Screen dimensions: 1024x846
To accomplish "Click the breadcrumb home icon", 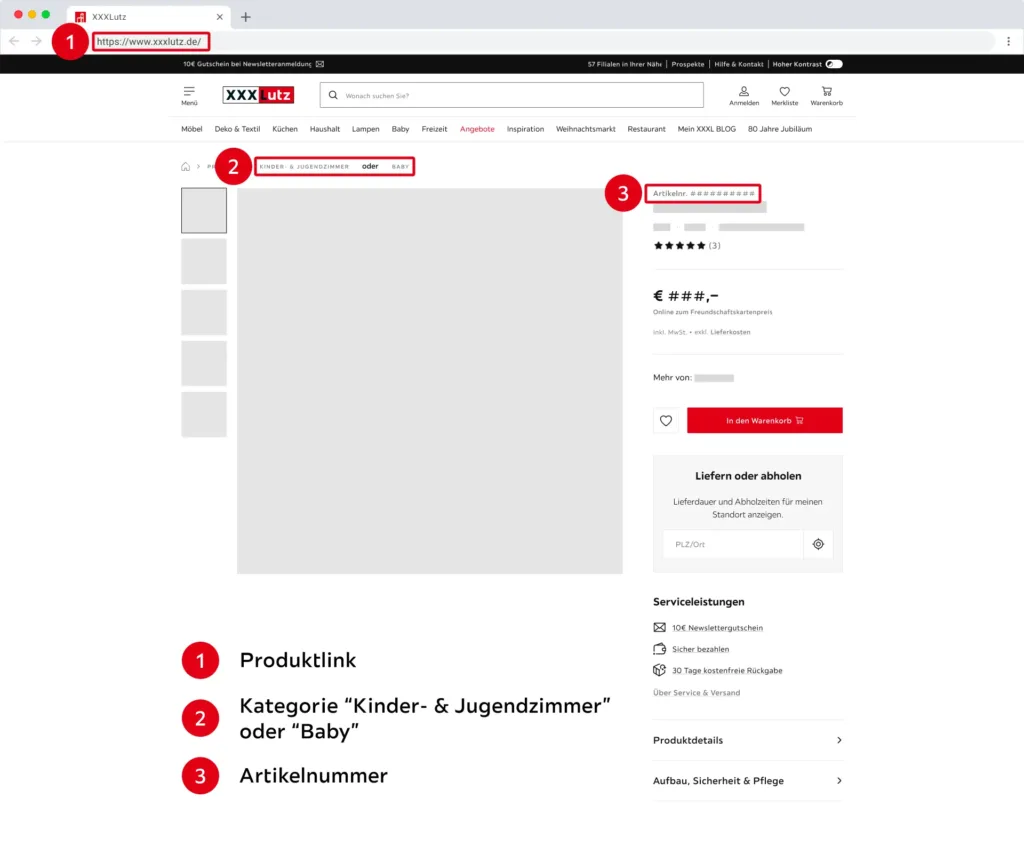I will point(185,166).
